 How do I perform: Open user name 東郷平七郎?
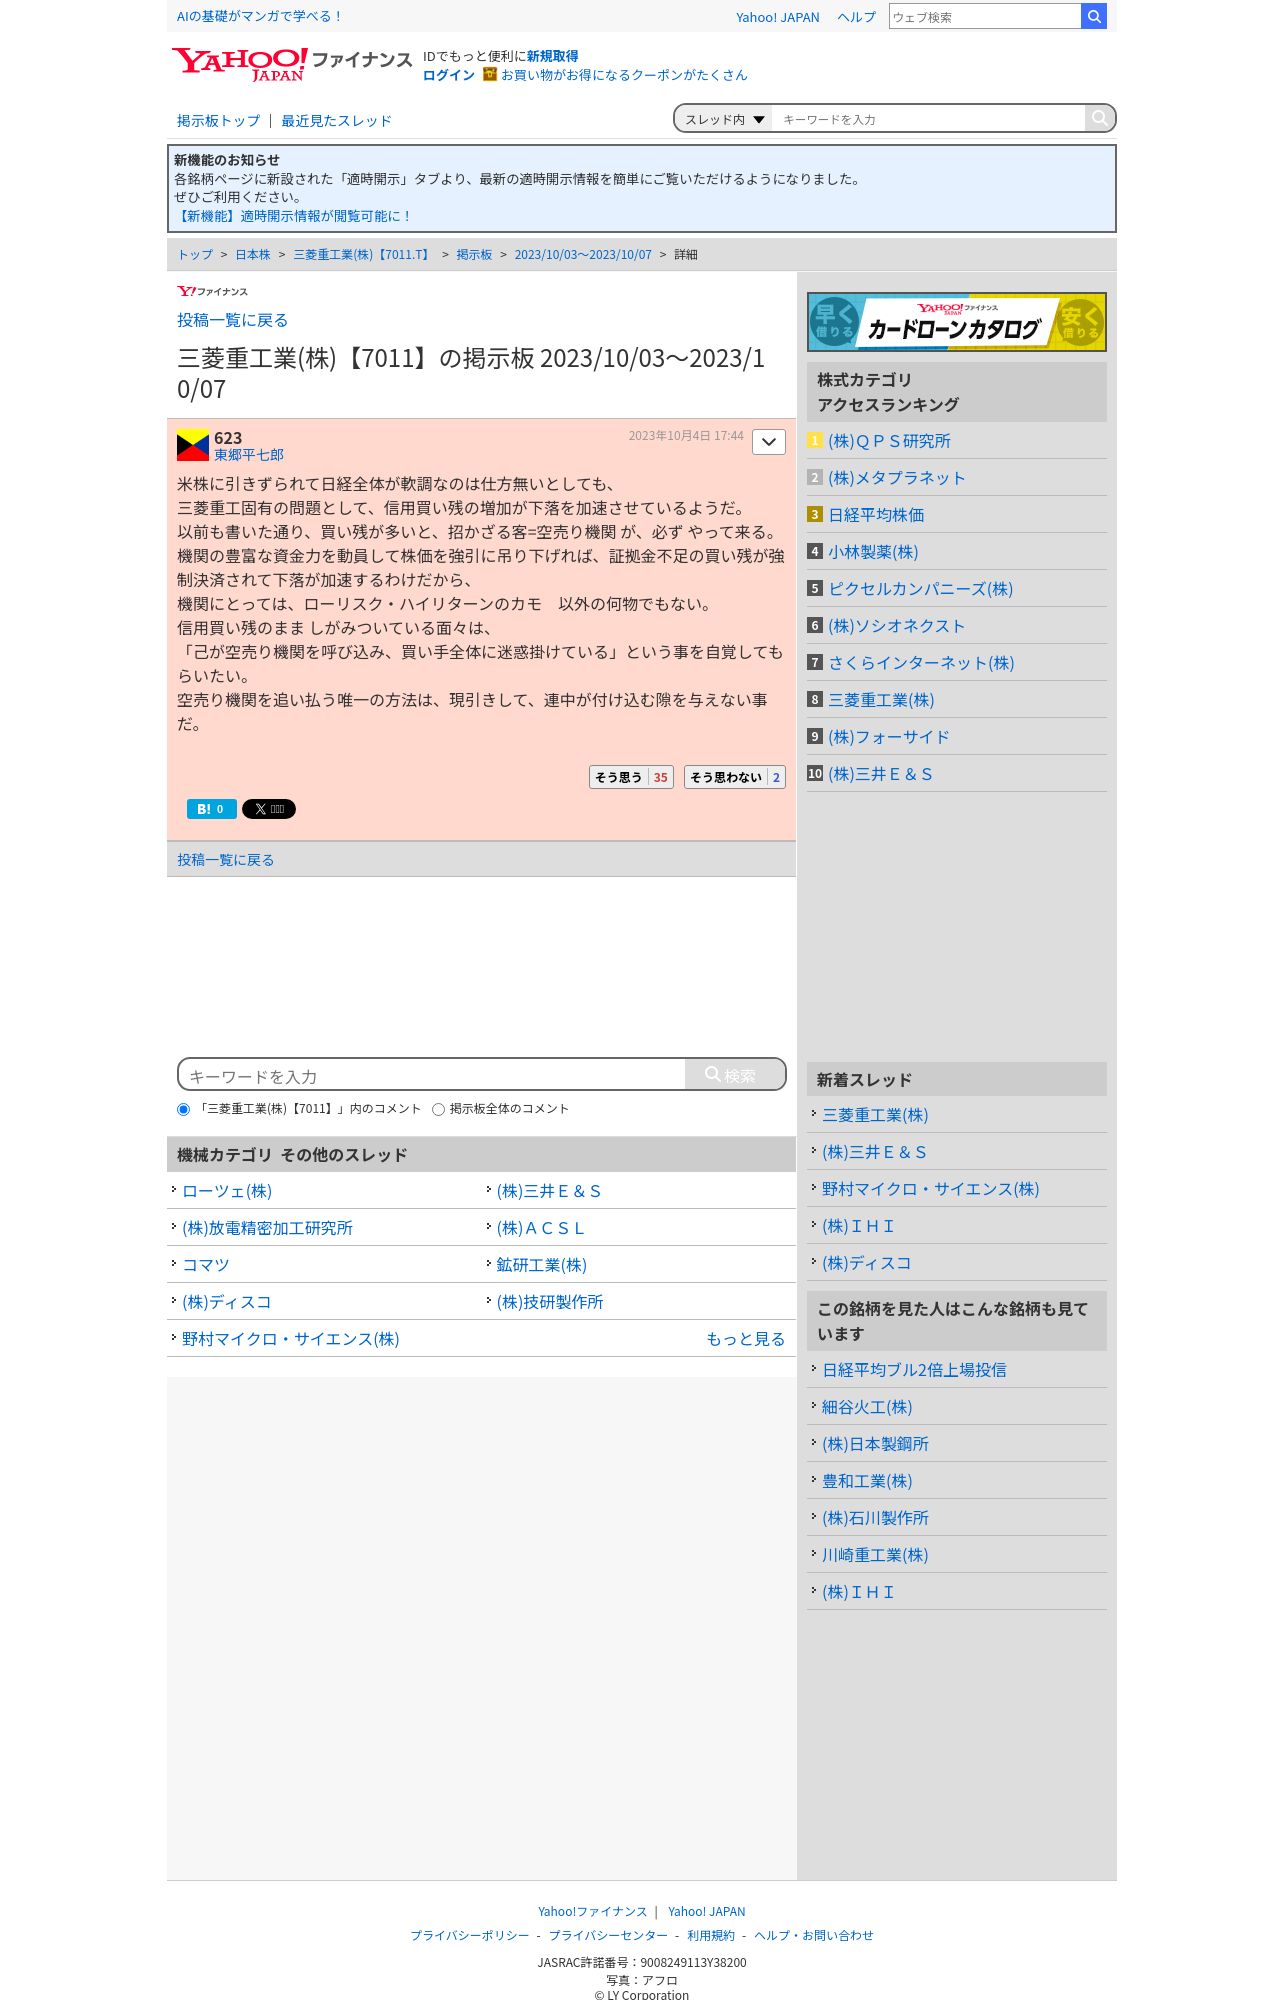[249, 455]
